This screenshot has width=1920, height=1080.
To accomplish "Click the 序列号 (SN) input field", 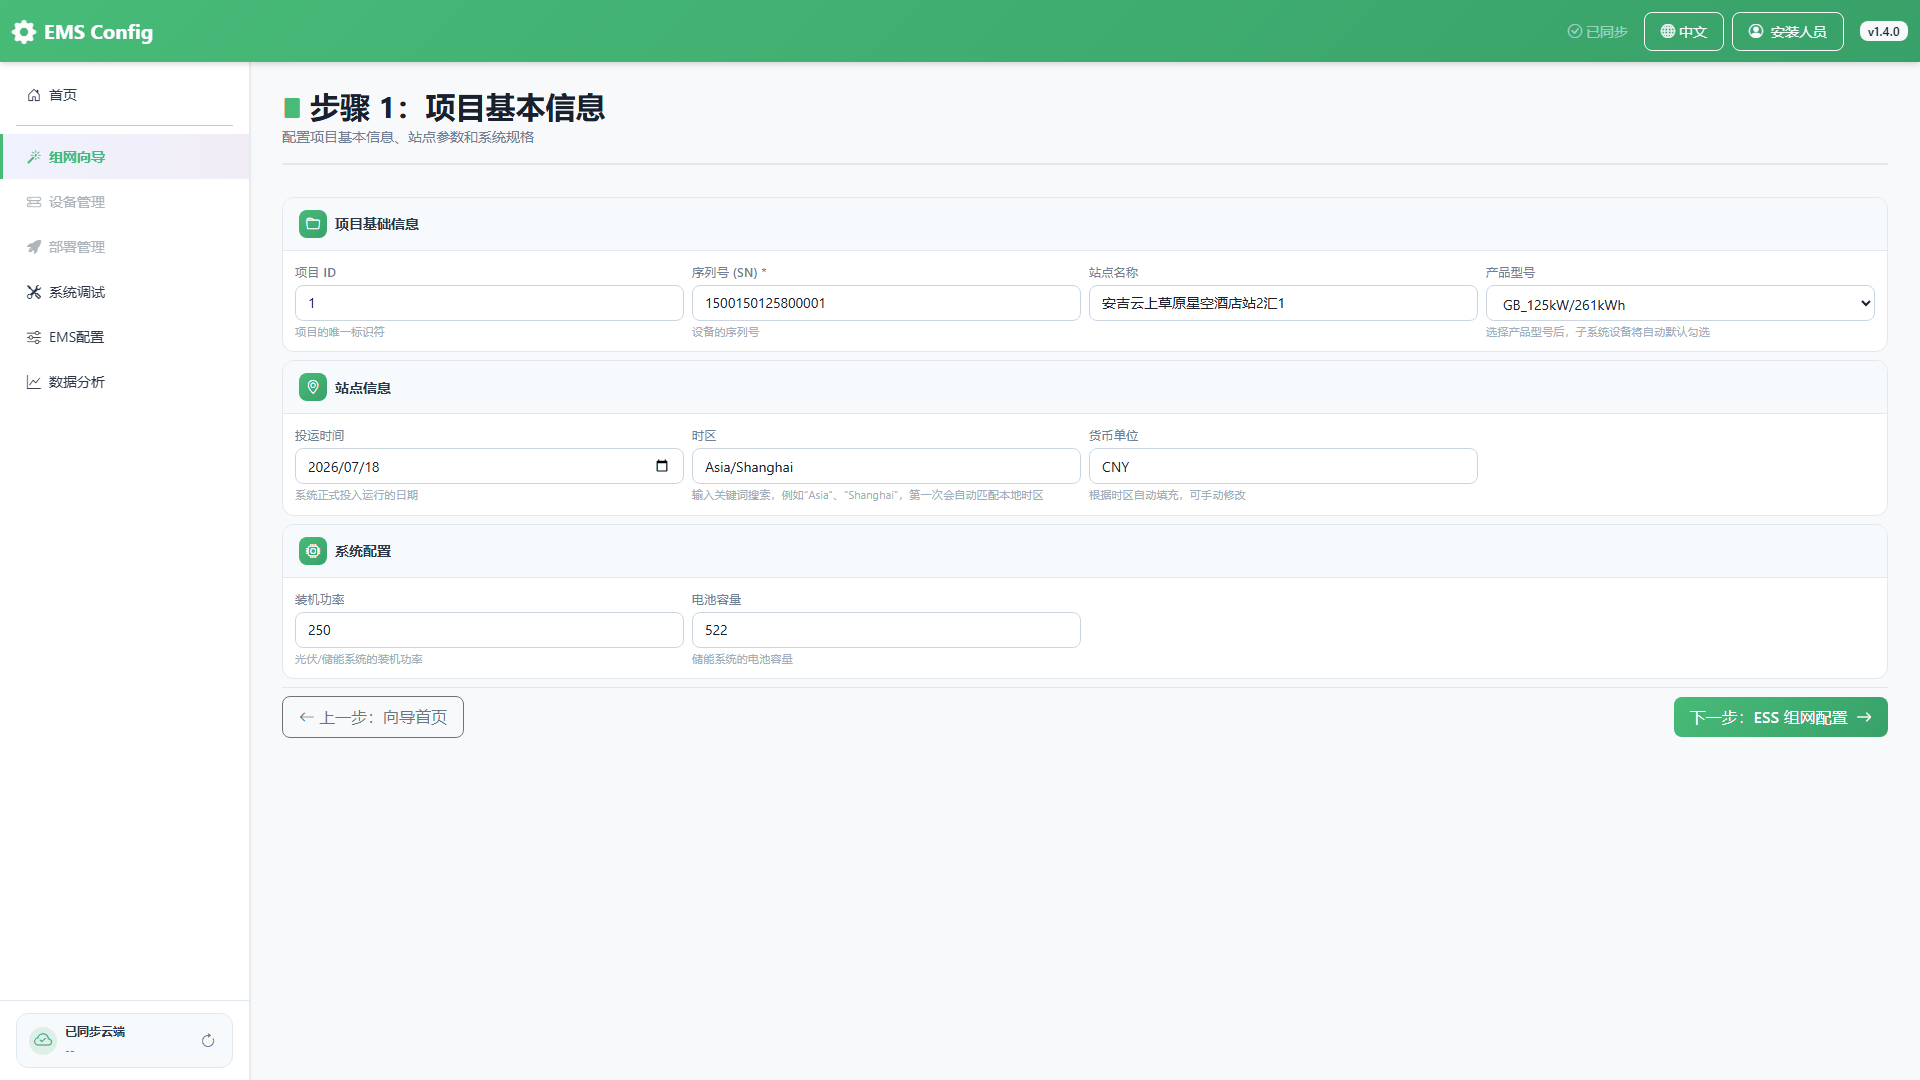I will pyautogui.click(x=886, y=303).
